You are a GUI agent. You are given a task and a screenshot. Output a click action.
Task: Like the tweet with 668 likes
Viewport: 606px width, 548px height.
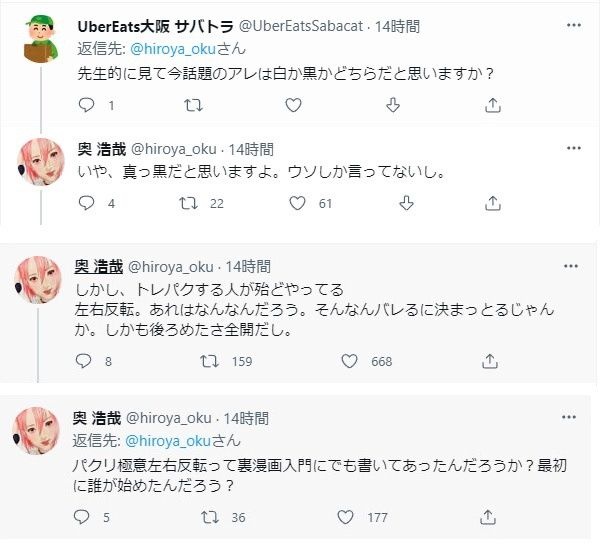pos(349,361)
